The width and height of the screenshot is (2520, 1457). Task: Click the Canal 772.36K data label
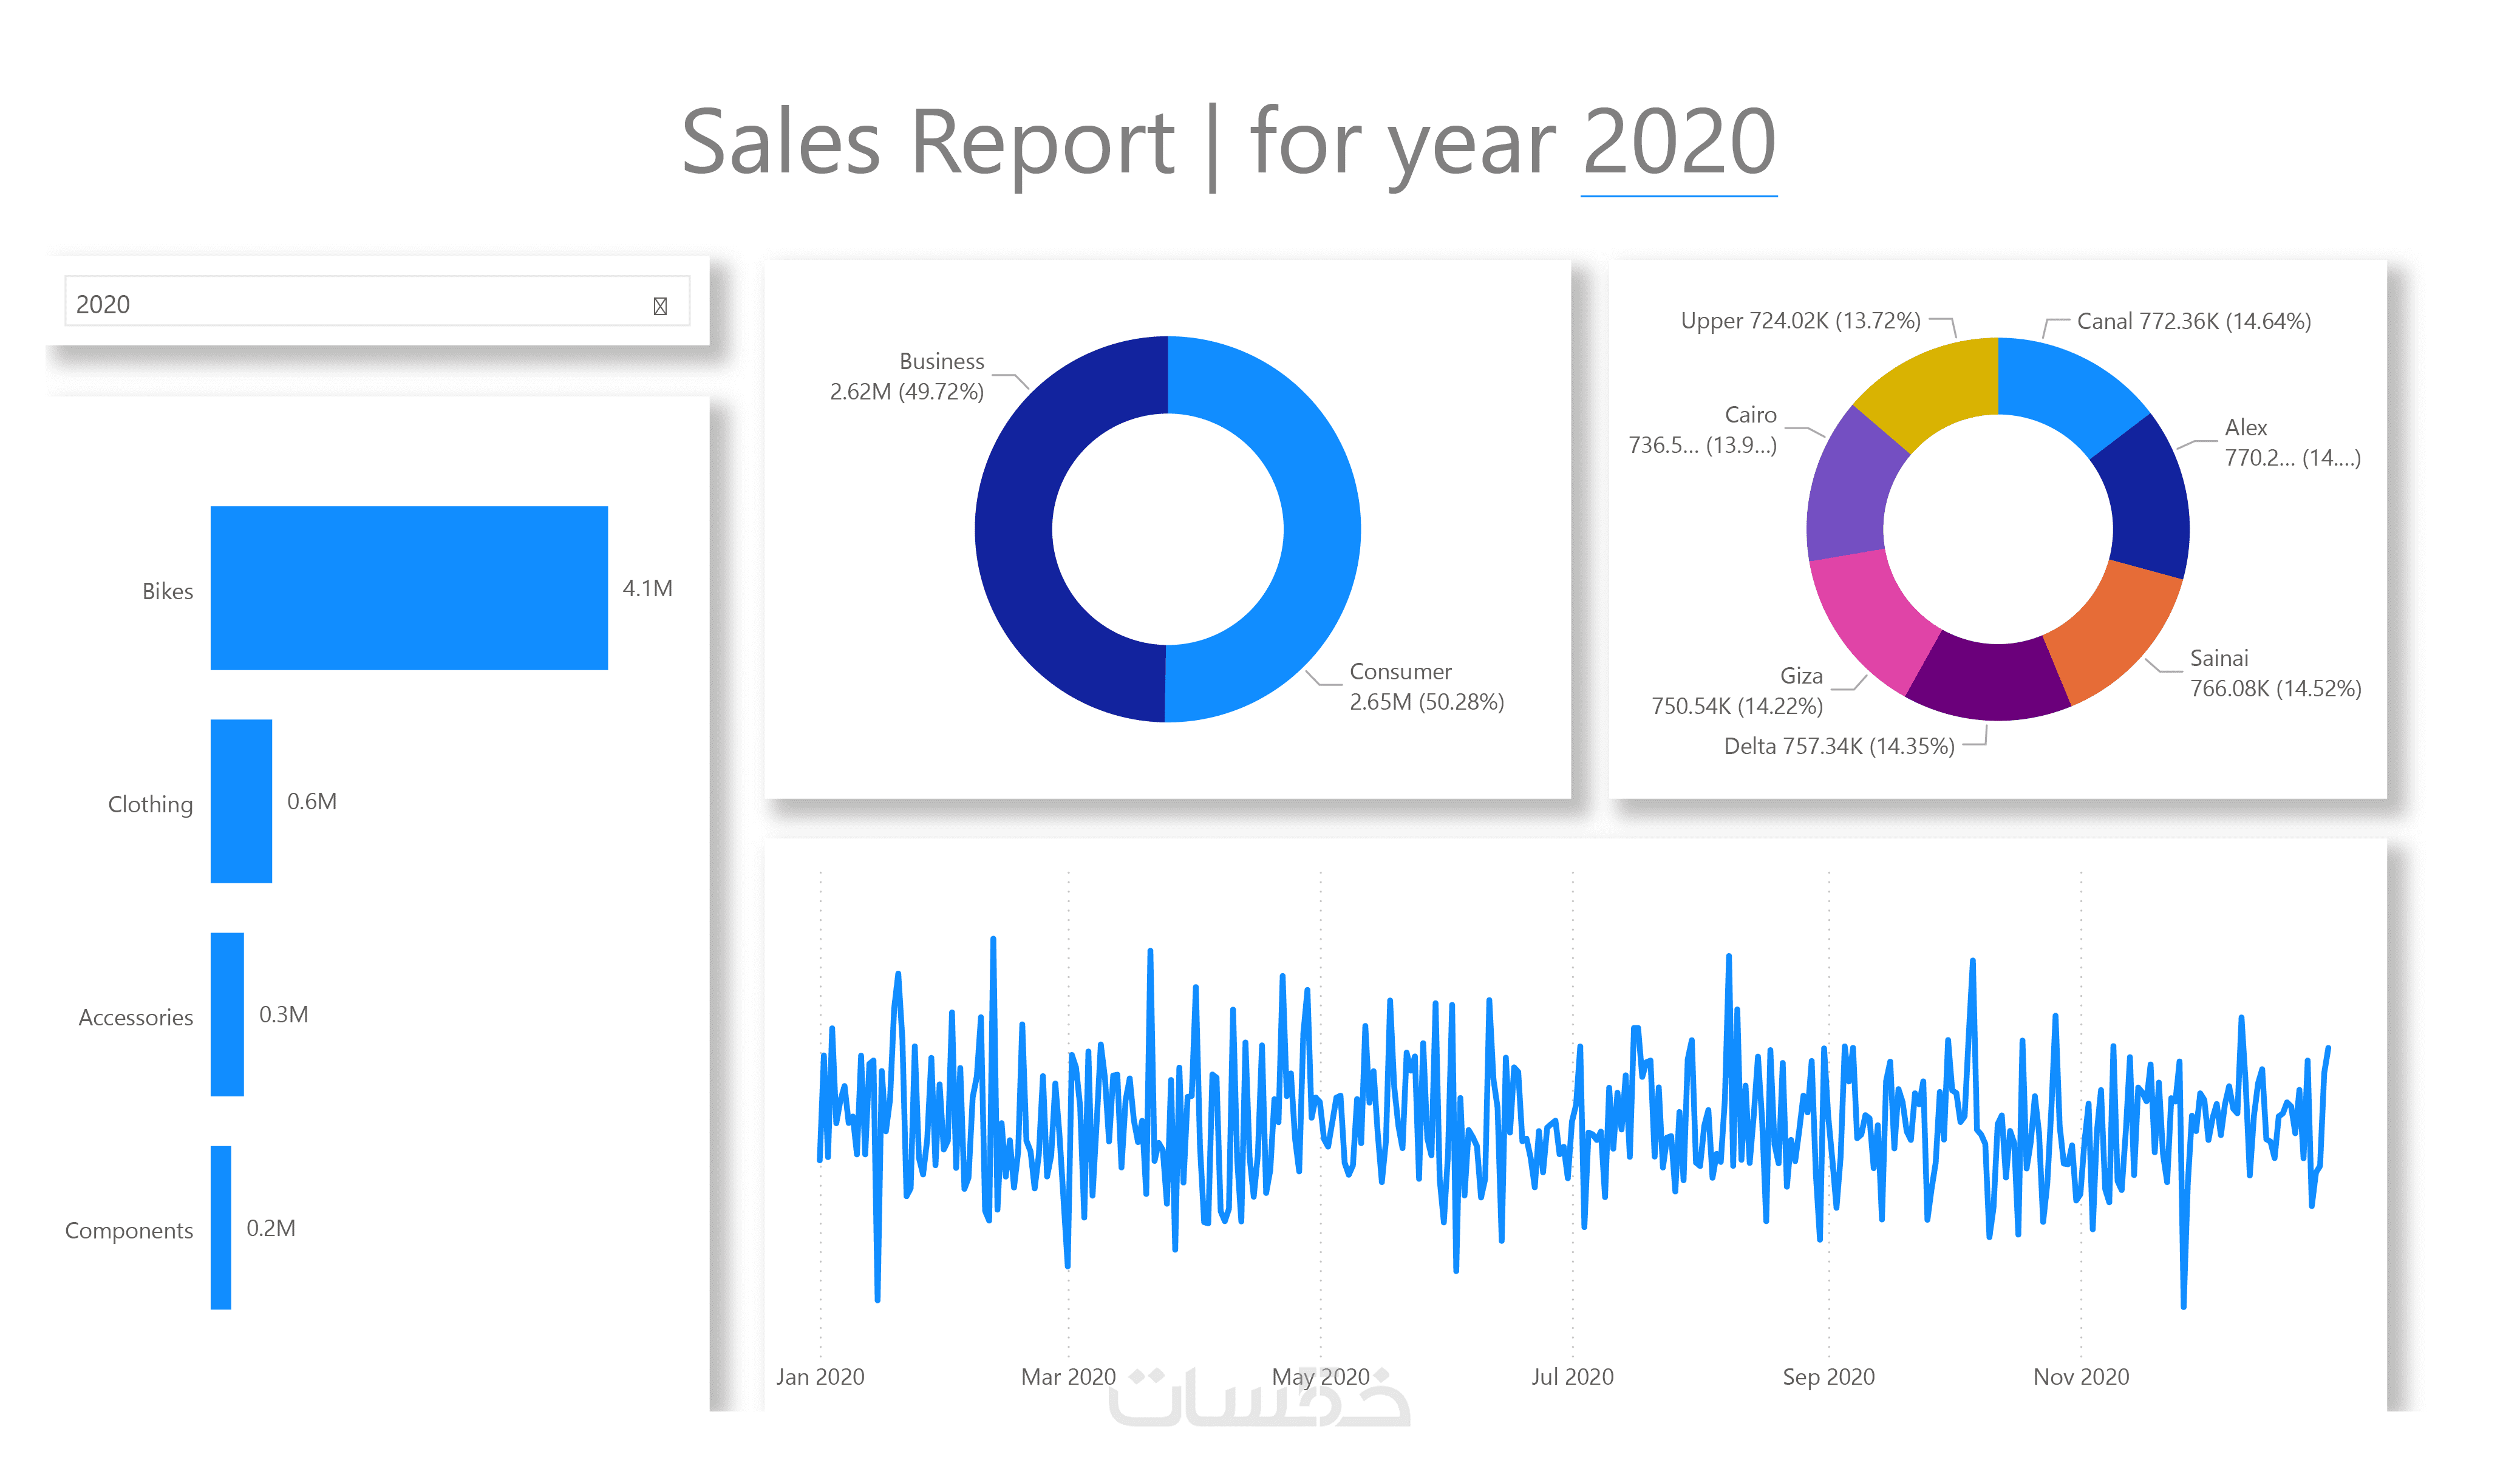click(x=2193, y=321)
